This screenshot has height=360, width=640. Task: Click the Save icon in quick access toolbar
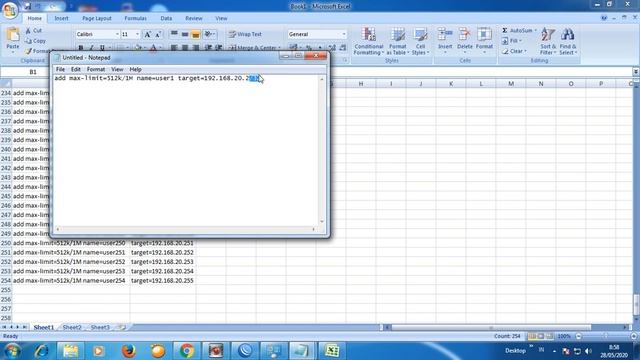[x=28, y=6]
